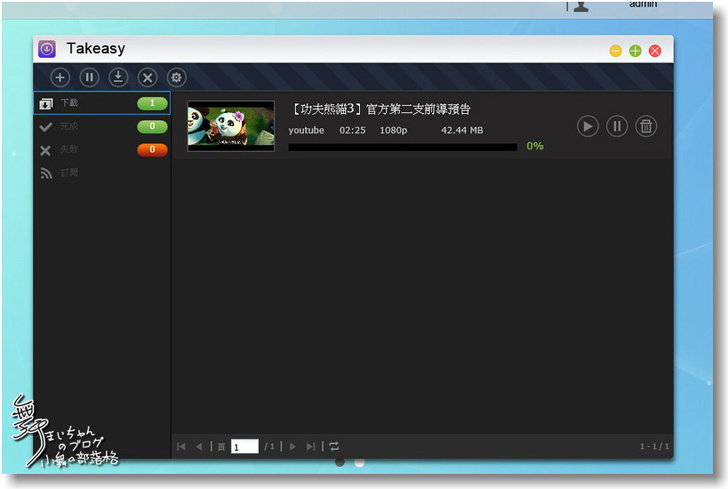Screen dimensions: 728x489
Task: Click the 功夫熊貓3 video title
Action: (380, 109)
